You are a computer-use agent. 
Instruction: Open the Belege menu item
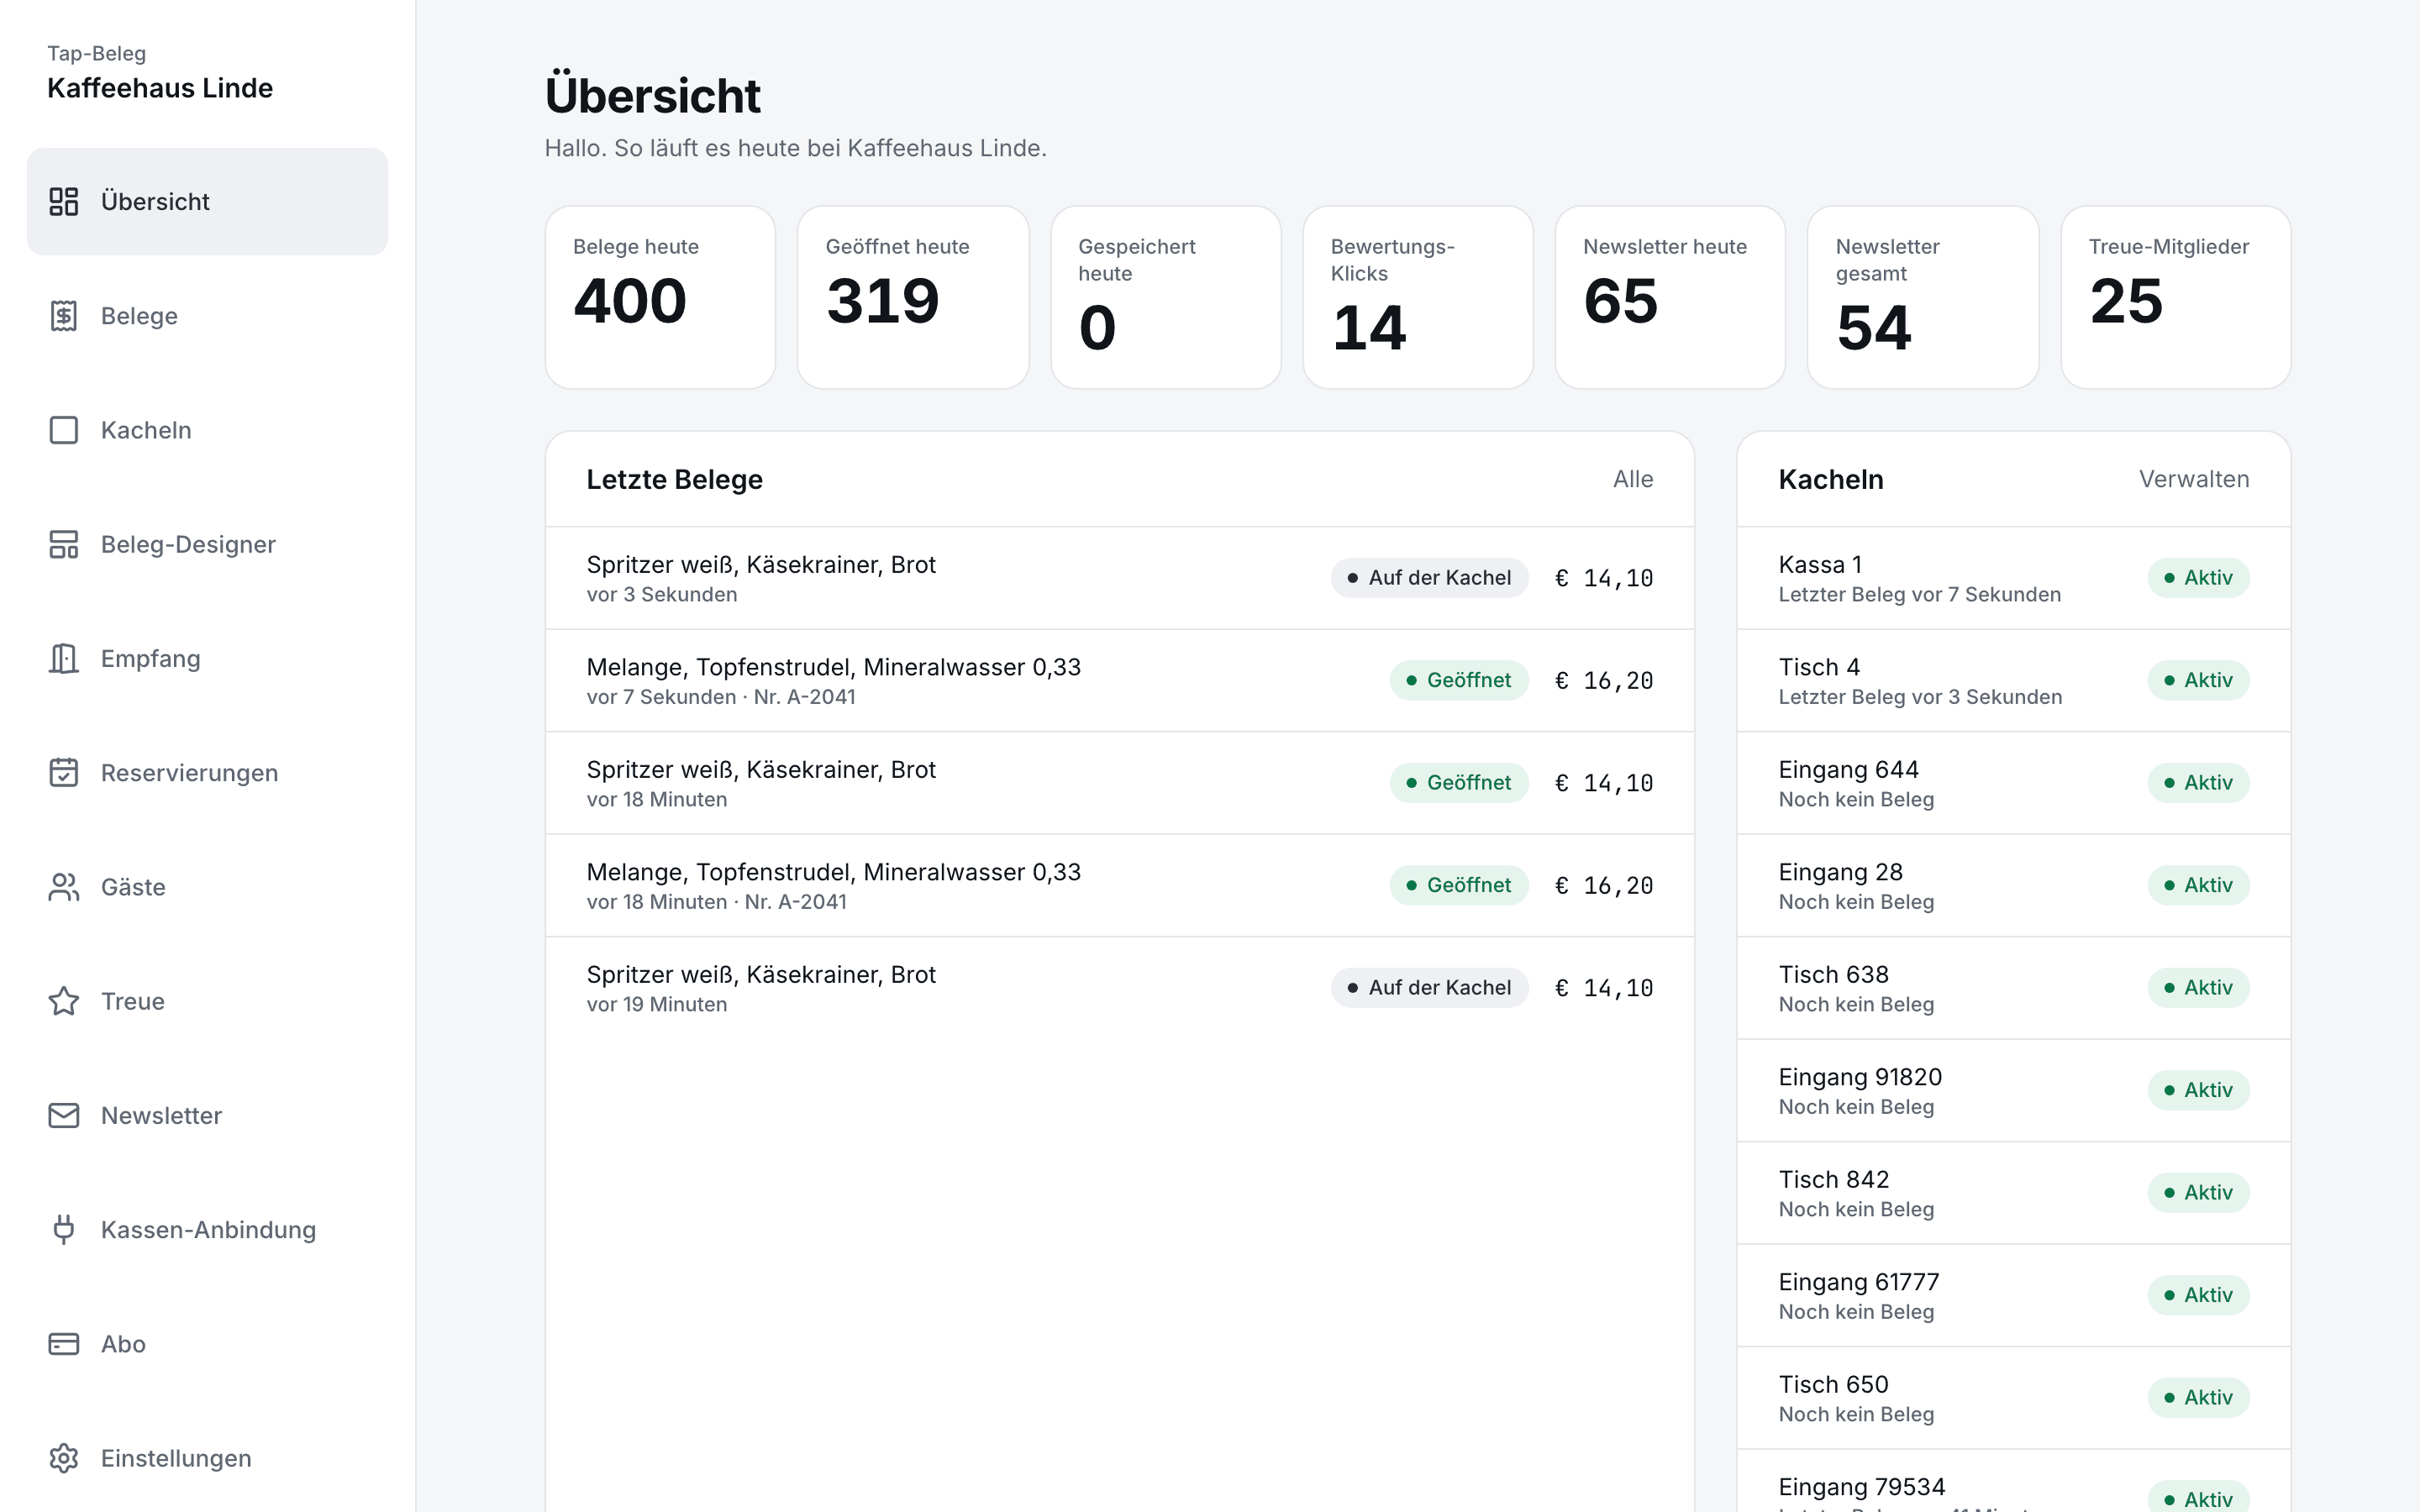(207, 316)
